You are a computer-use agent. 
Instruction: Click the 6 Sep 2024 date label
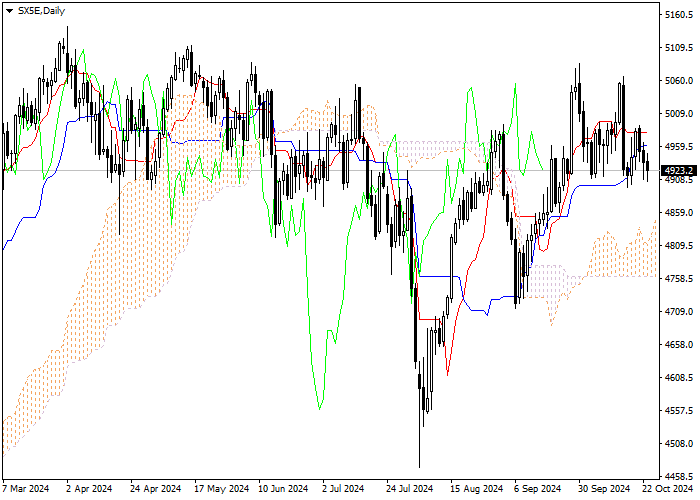pos(538,489)
